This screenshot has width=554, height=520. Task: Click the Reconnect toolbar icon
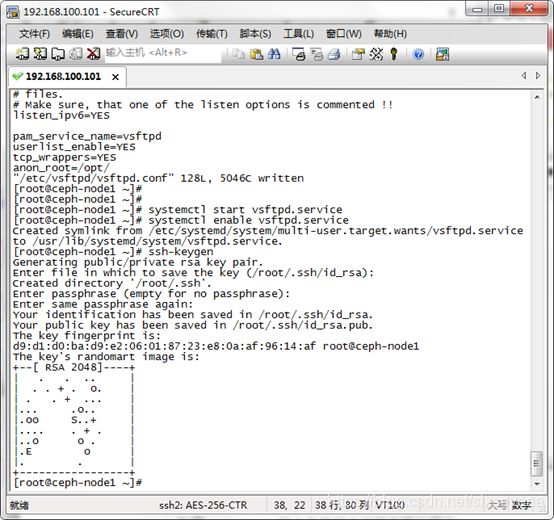tap(76, 54)
